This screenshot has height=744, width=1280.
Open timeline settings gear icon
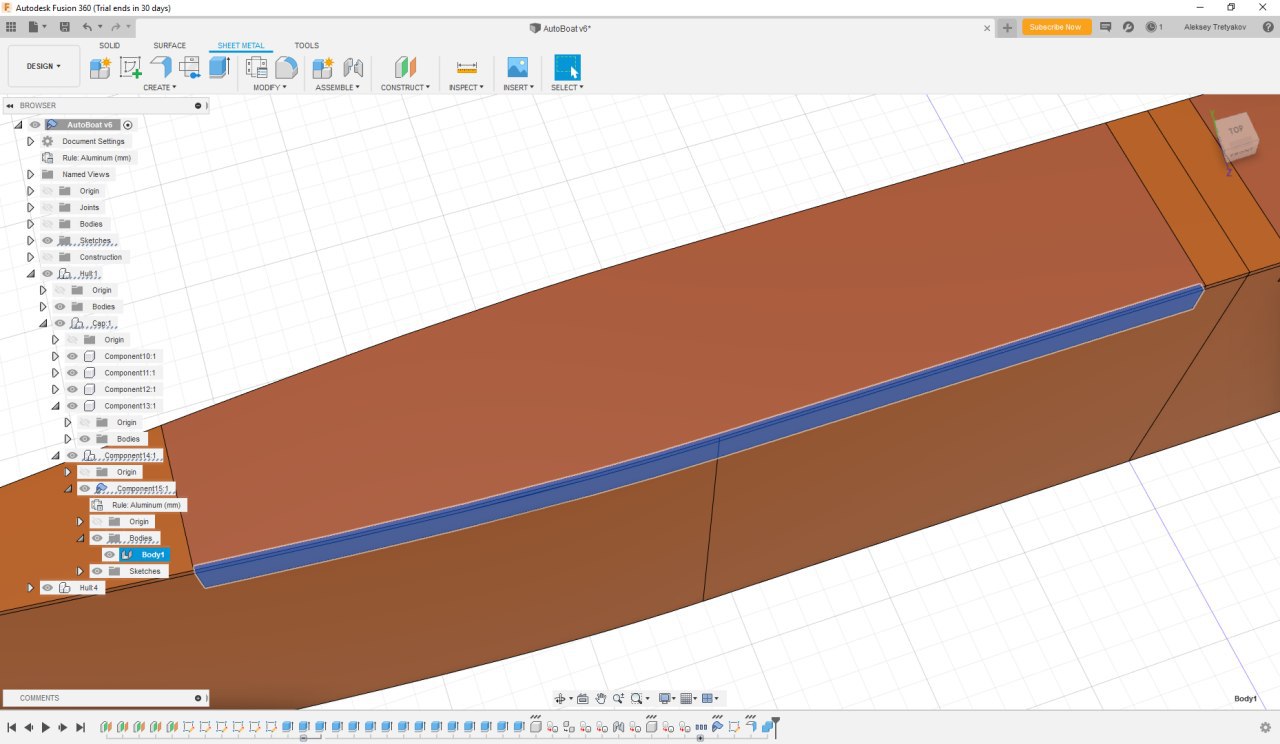tap(1265, 727)
